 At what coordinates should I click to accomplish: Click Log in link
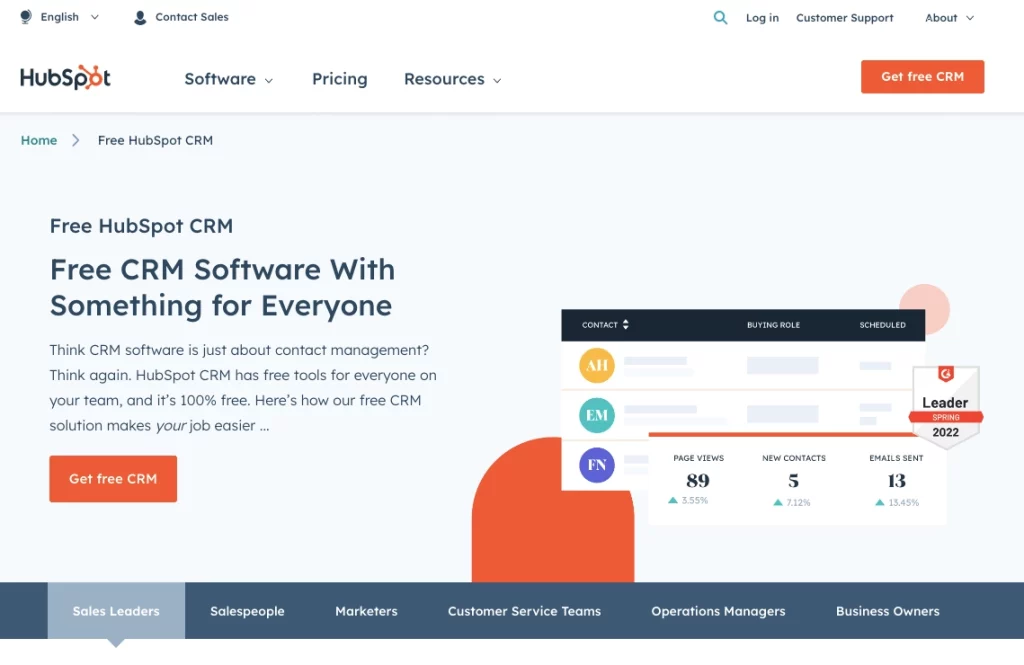pos(762,18)
